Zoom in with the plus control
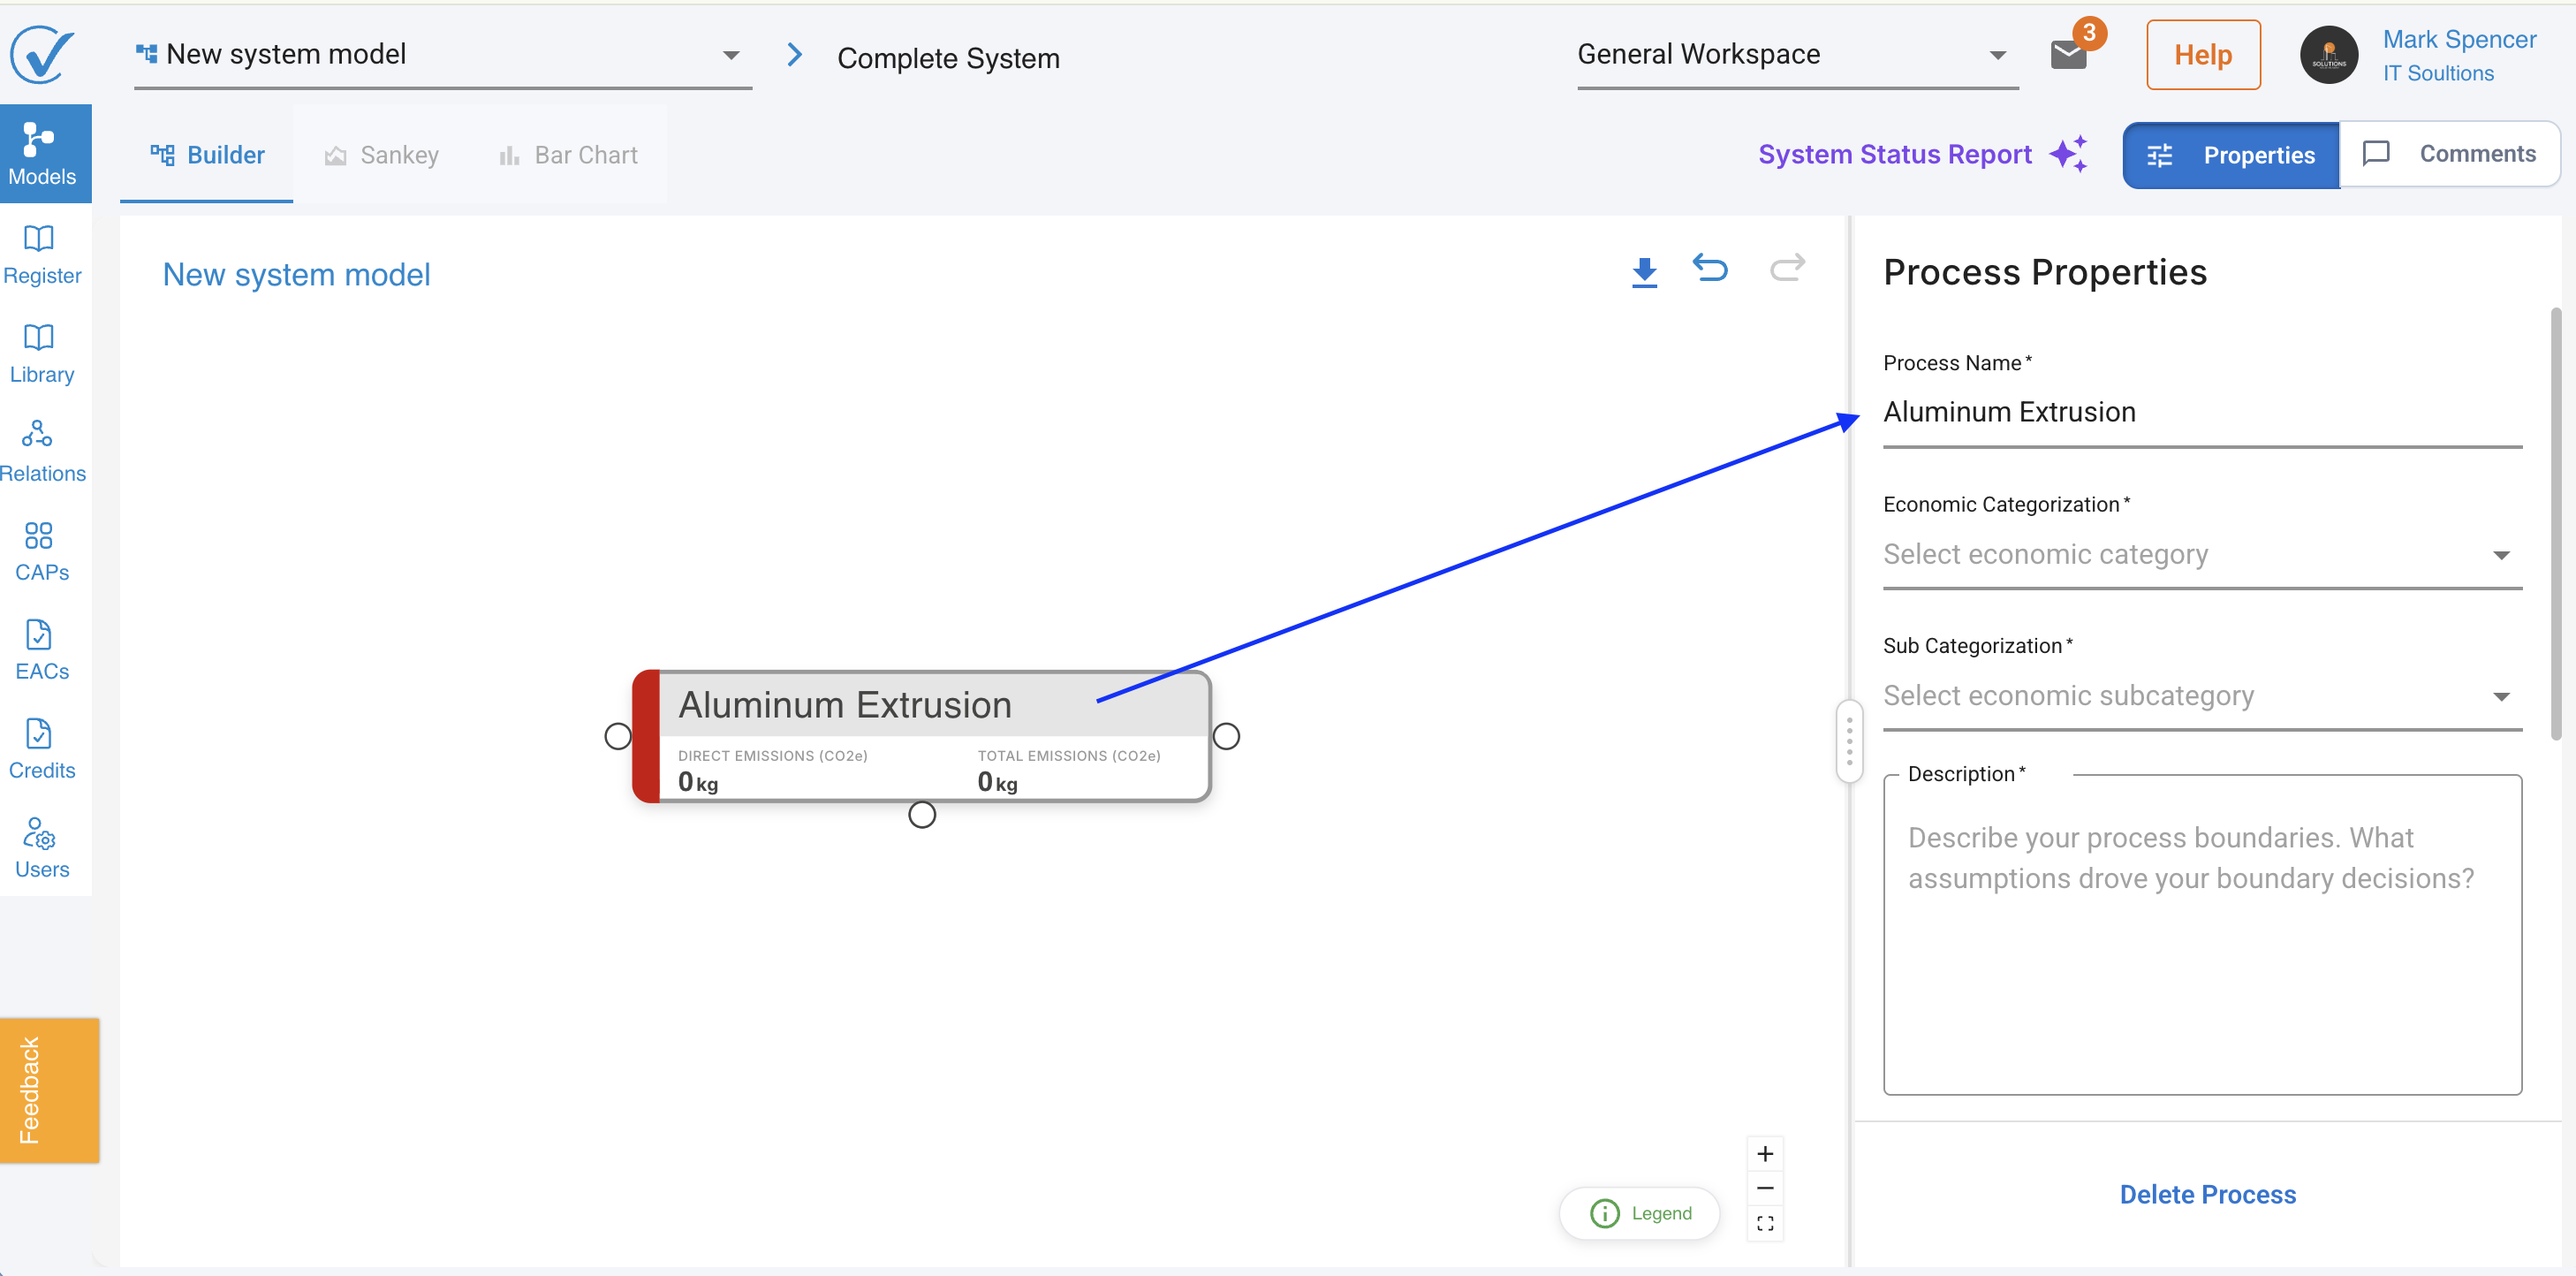The width and height of the screenshot is (2576, 1276). click(x=1765, y=1154)
